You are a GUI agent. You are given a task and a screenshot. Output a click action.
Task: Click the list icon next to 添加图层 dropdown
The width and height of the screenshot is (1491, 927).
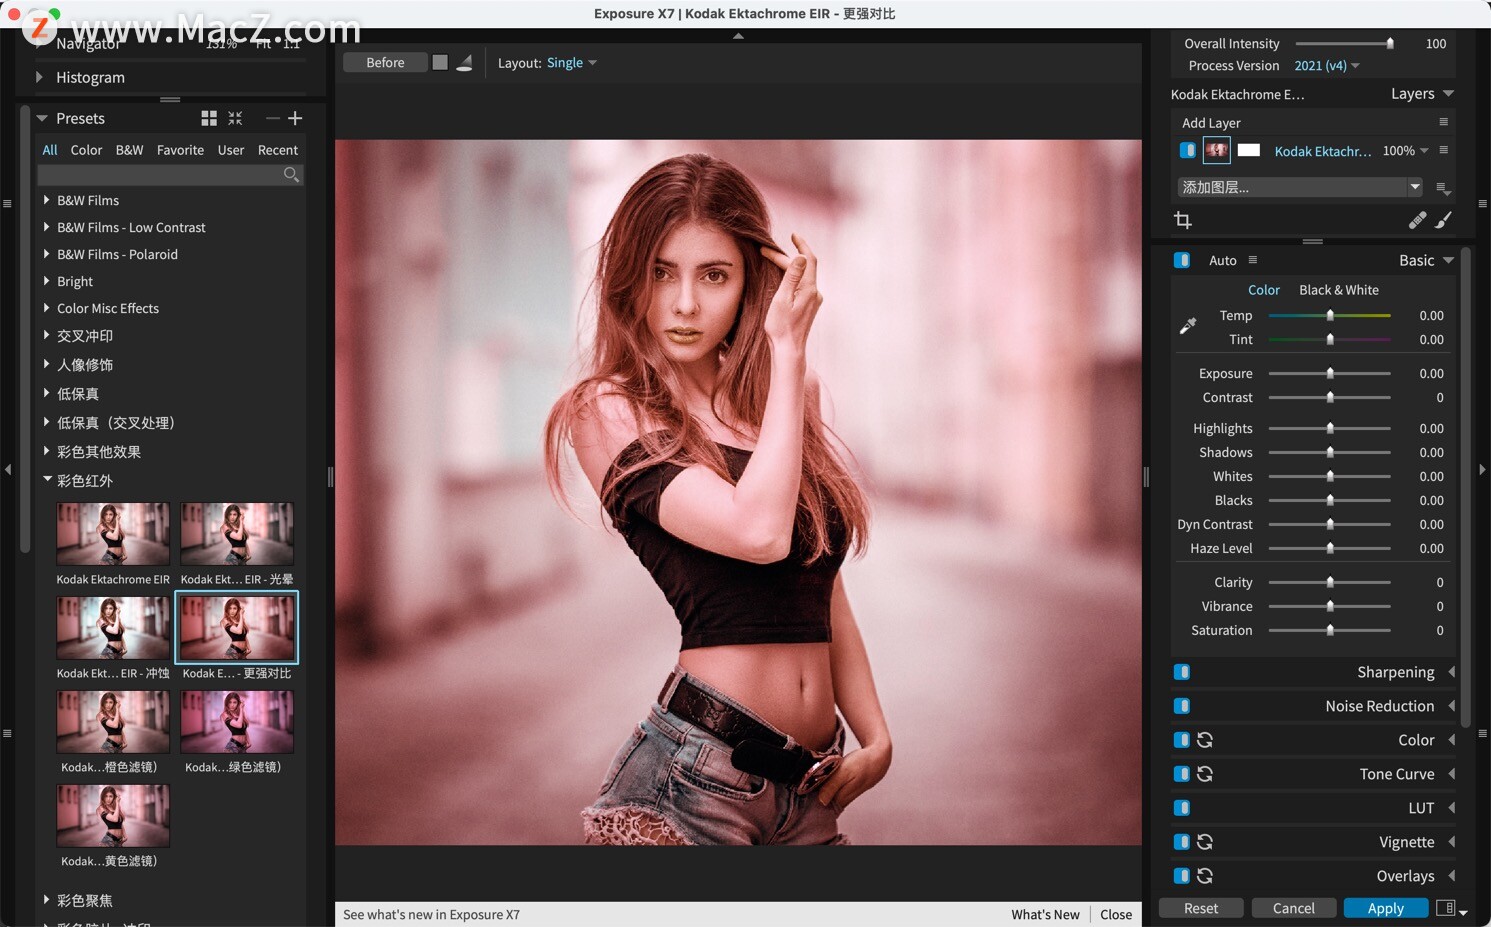click(x=1443, y=187)
